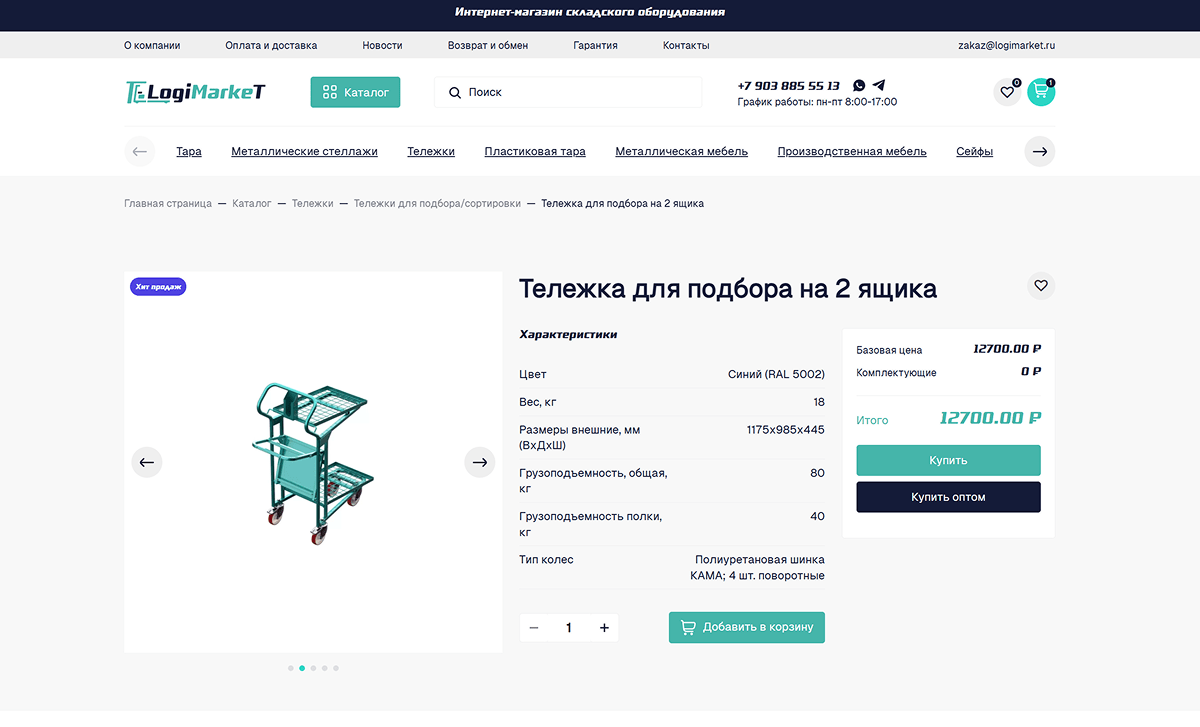Open the Telegram contact icon
The height and width of the screenshot is (727, 1200).
[x=879, y=86]
